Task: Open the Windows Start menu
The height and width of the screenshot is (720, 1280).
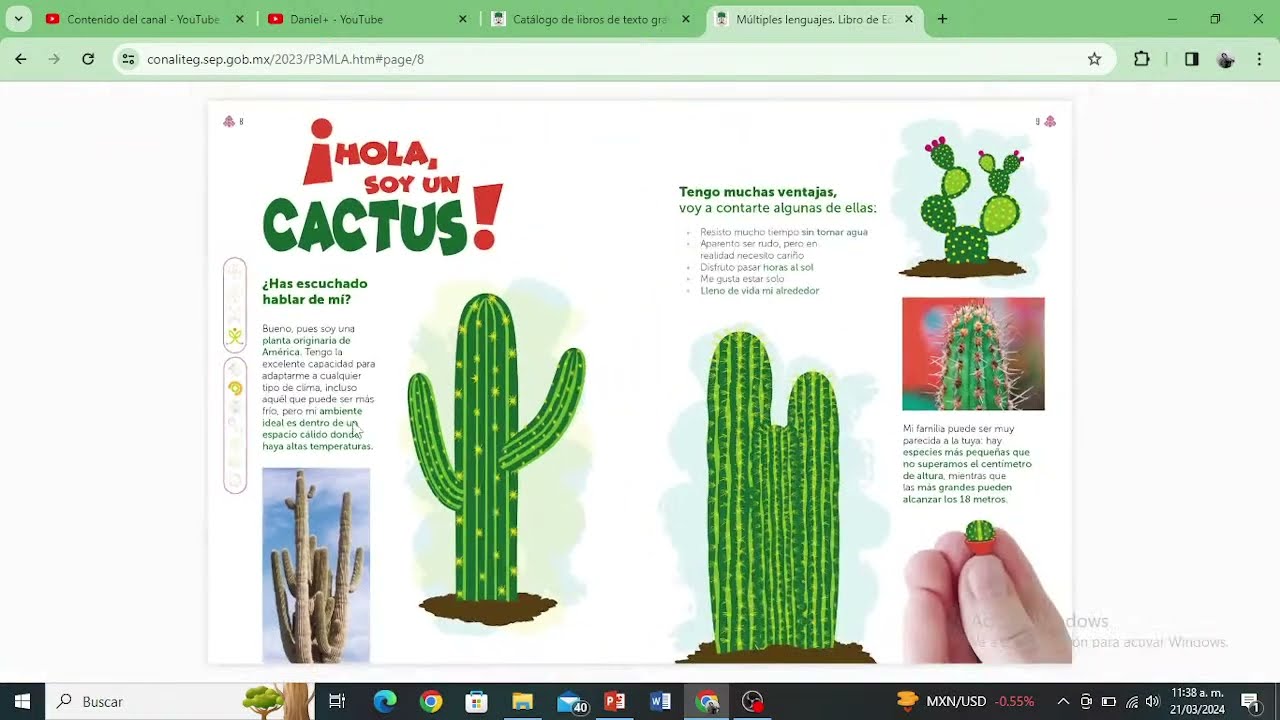Action: click(x=22, y=701)
